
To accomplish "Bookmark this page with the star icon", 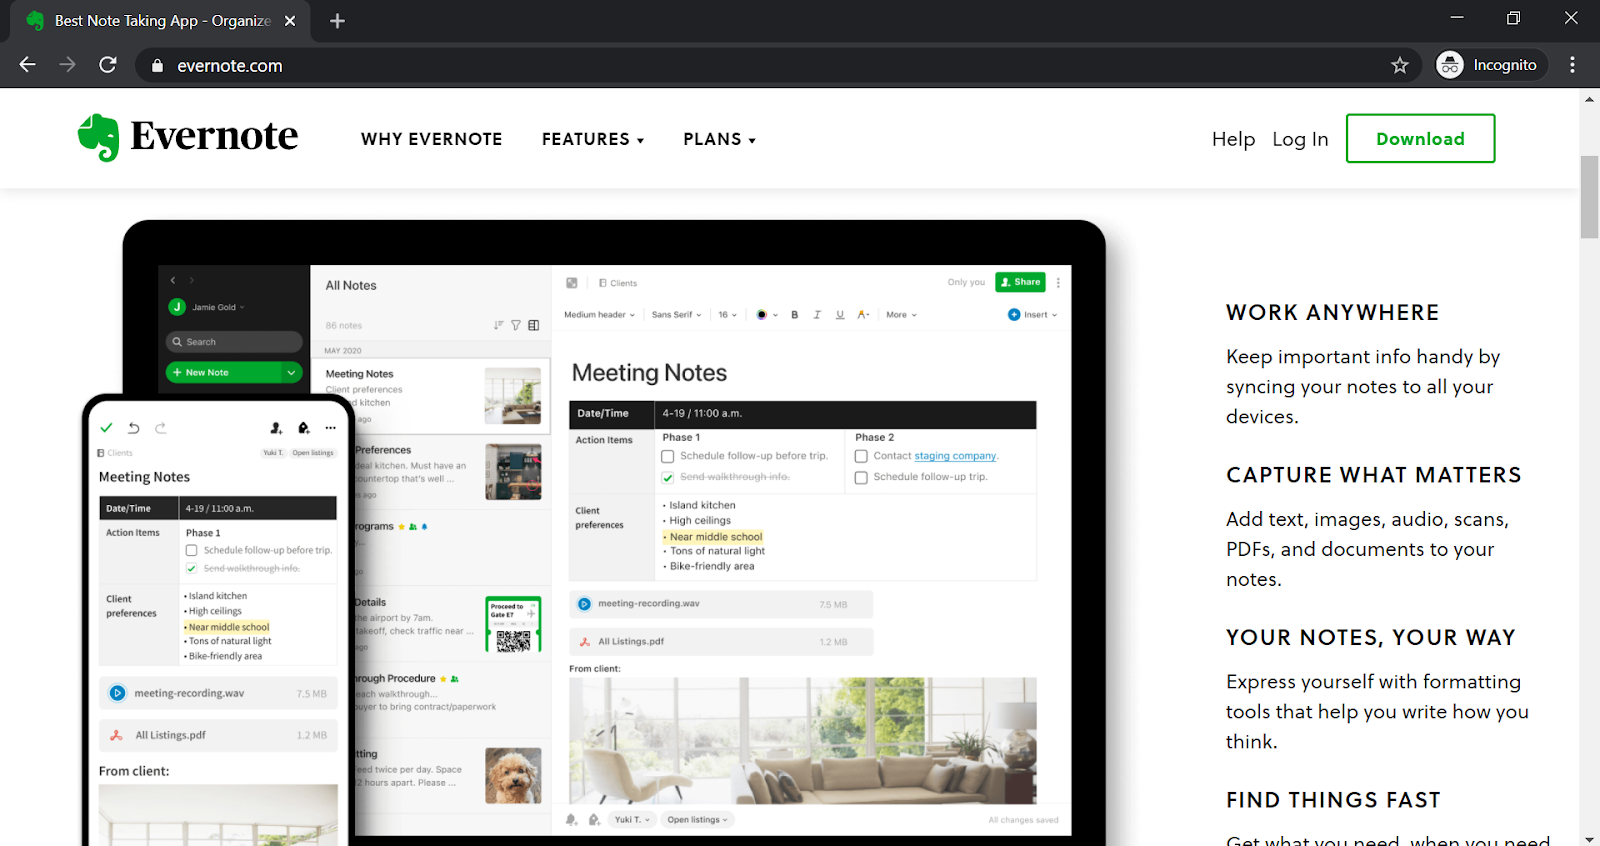I will 1399,65.
